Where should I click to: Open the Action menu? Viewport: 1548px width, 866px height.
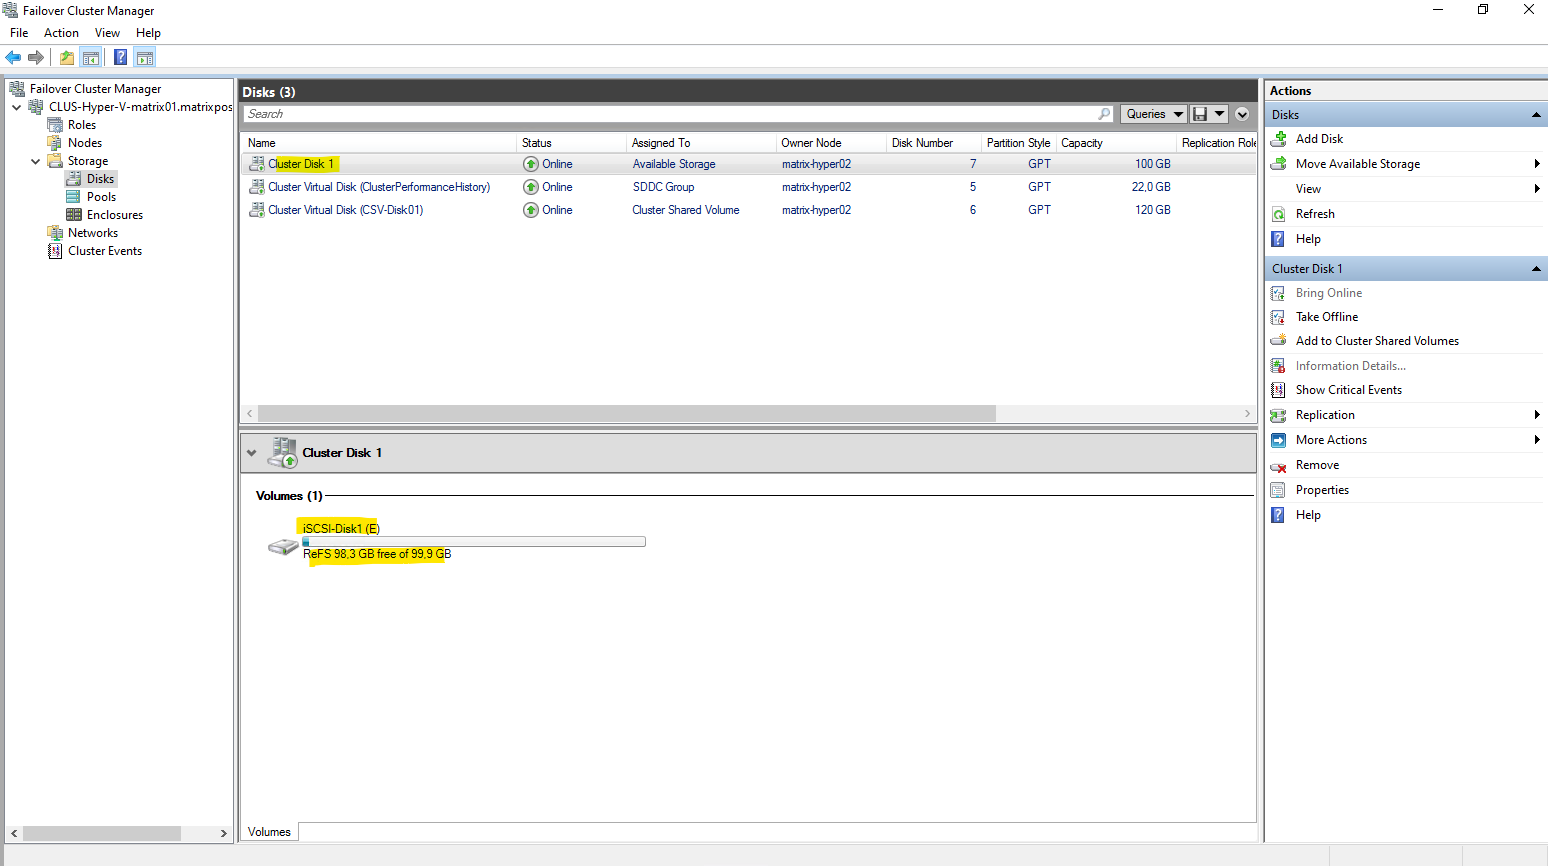tap(61, 33)
